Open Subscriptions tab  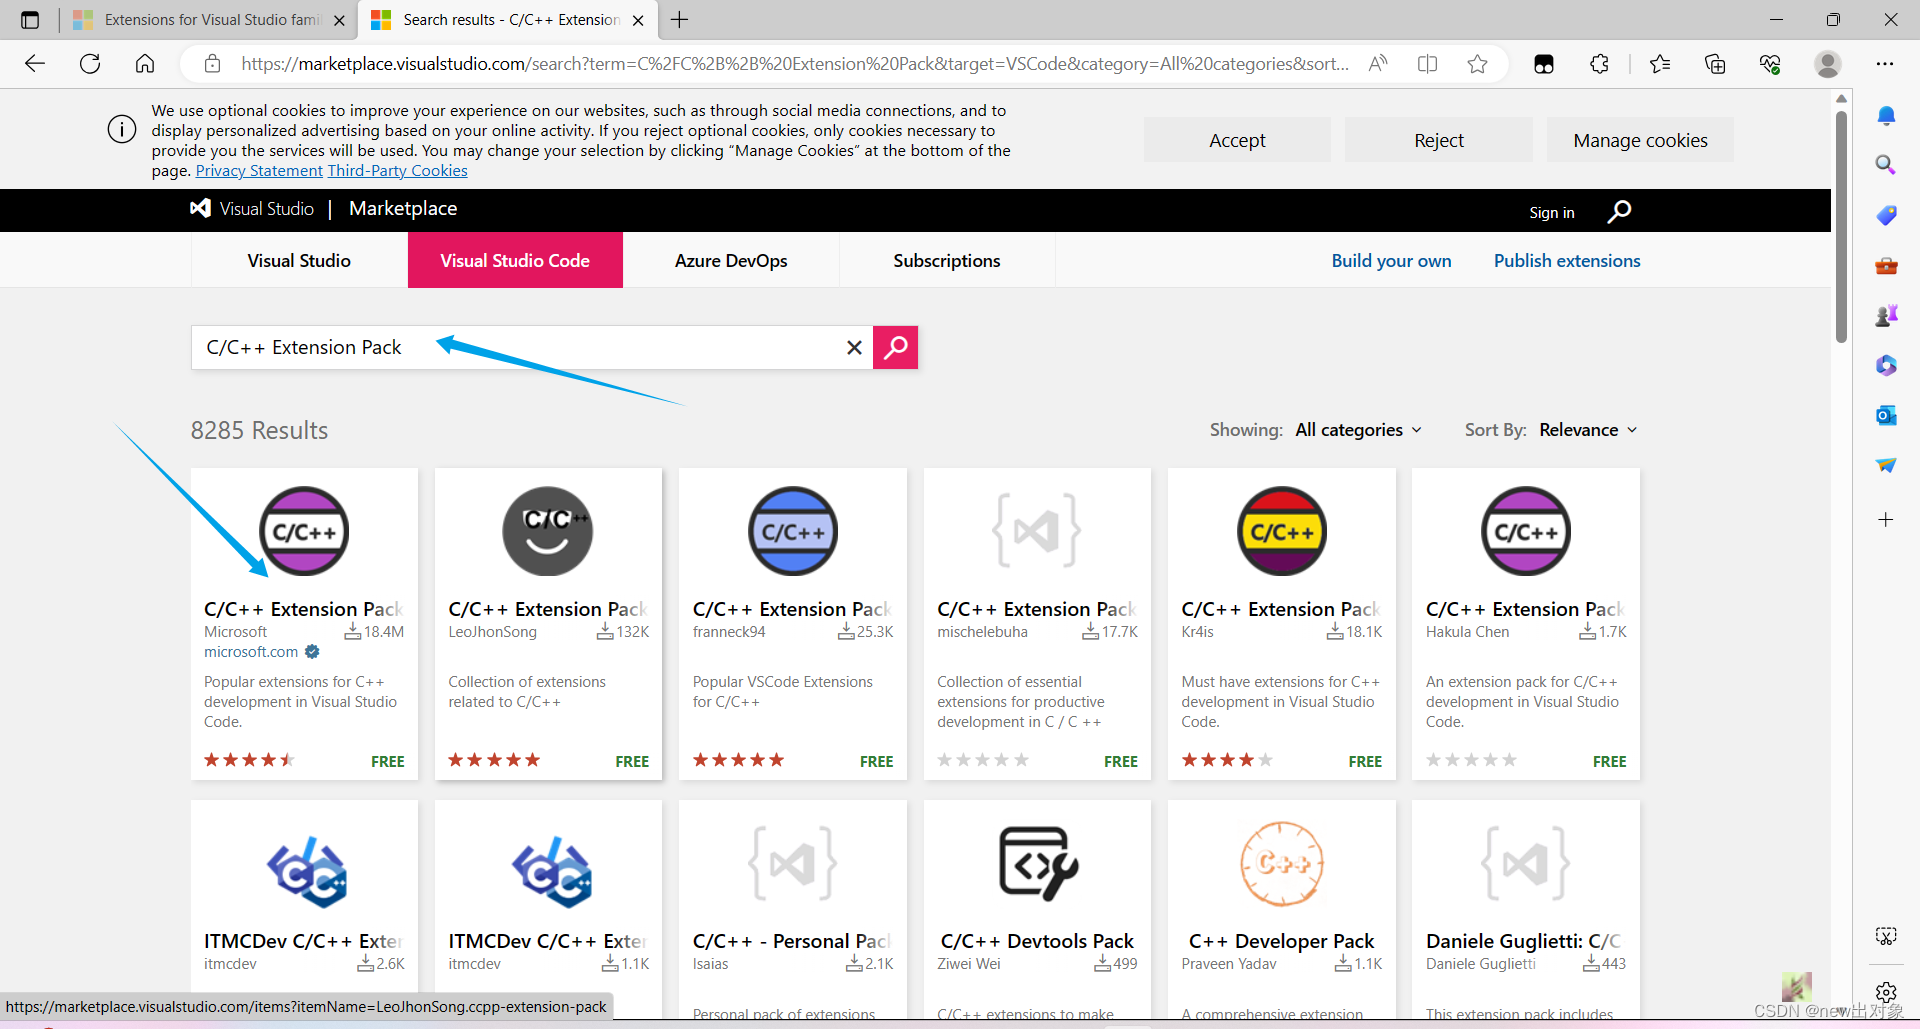pyautogui.click(x=947, y=260)
